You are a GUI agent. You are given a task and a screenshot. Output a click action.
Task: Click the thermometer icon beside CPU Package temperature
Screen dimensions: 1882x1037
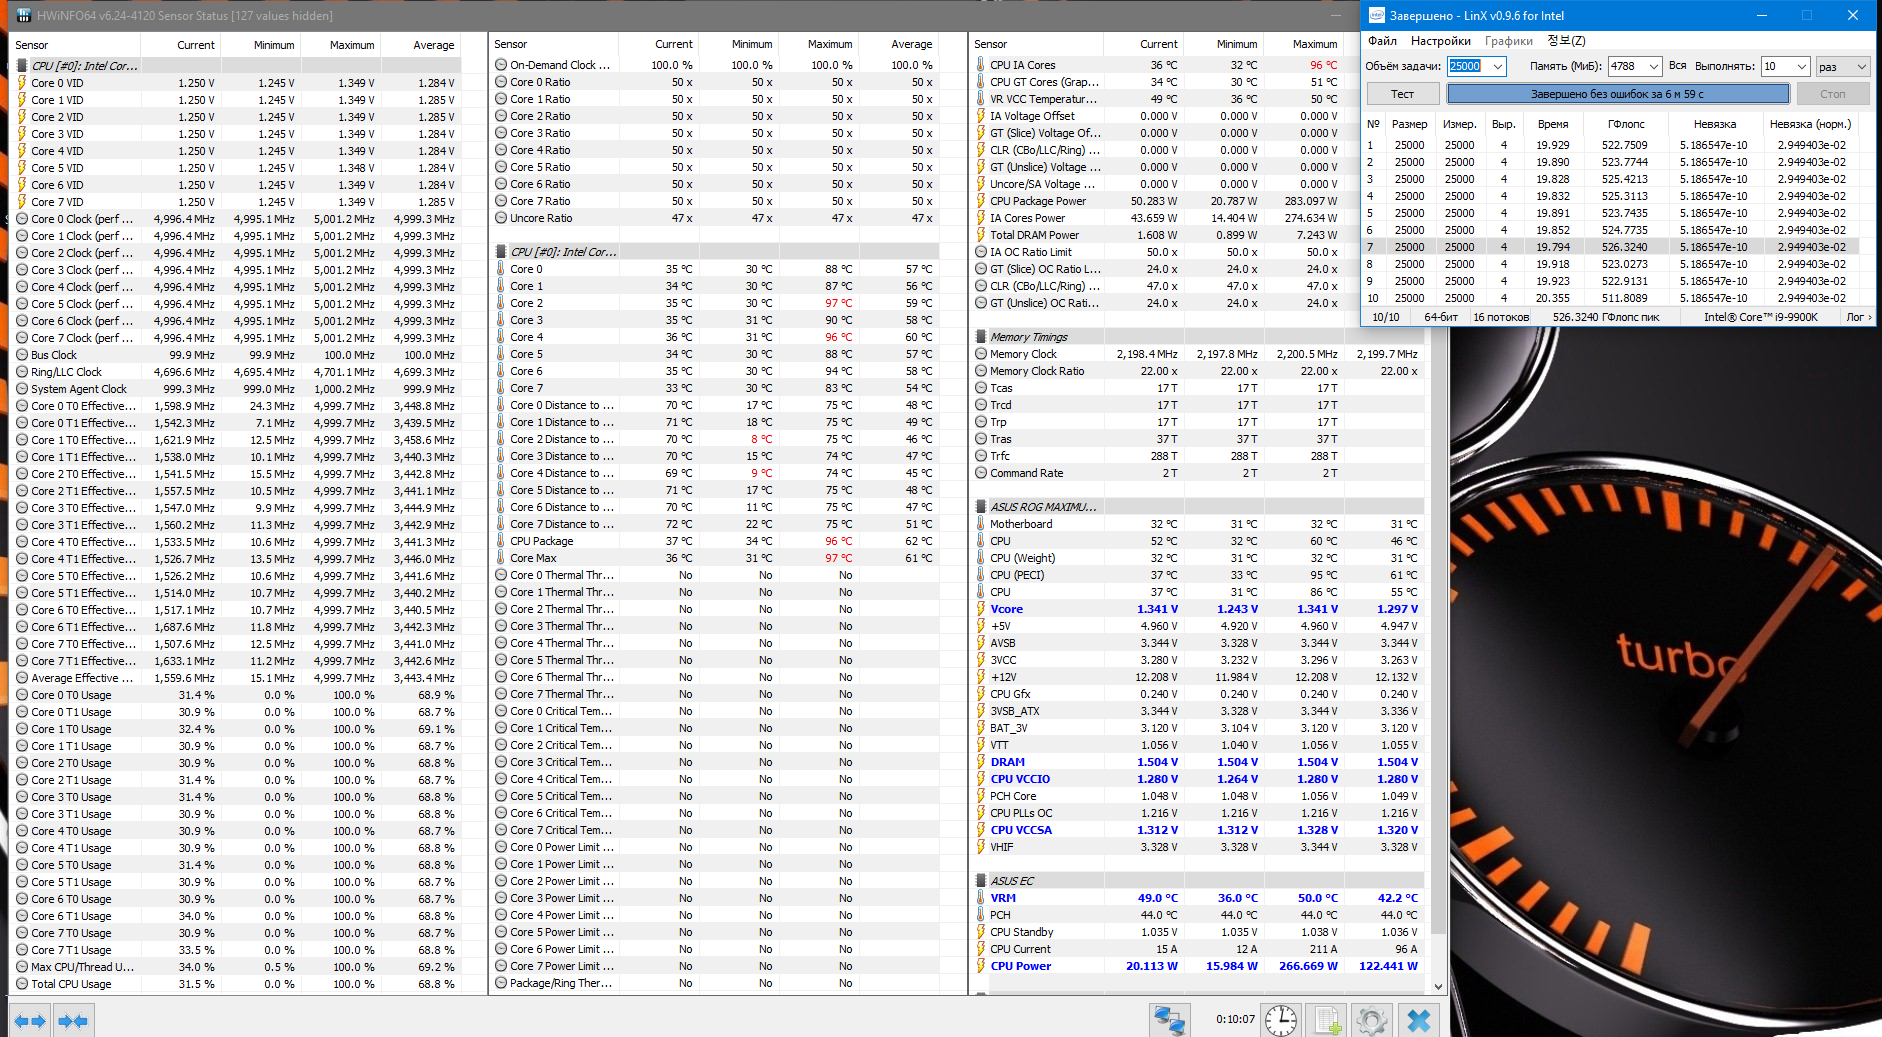(501, 541)
